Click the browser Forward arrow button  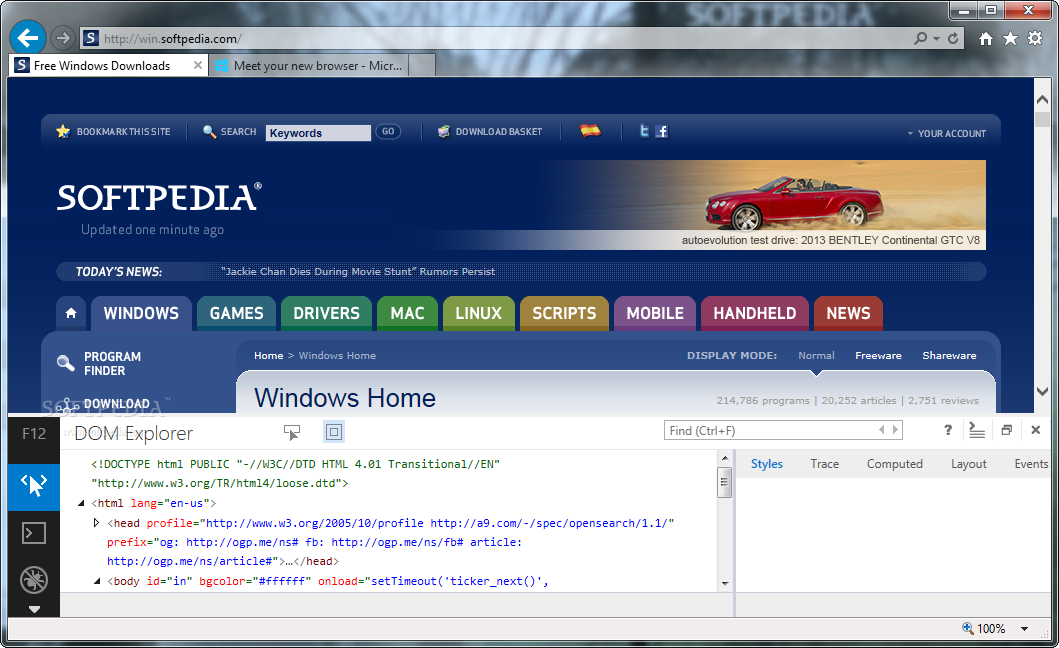(x=63, y=39)
